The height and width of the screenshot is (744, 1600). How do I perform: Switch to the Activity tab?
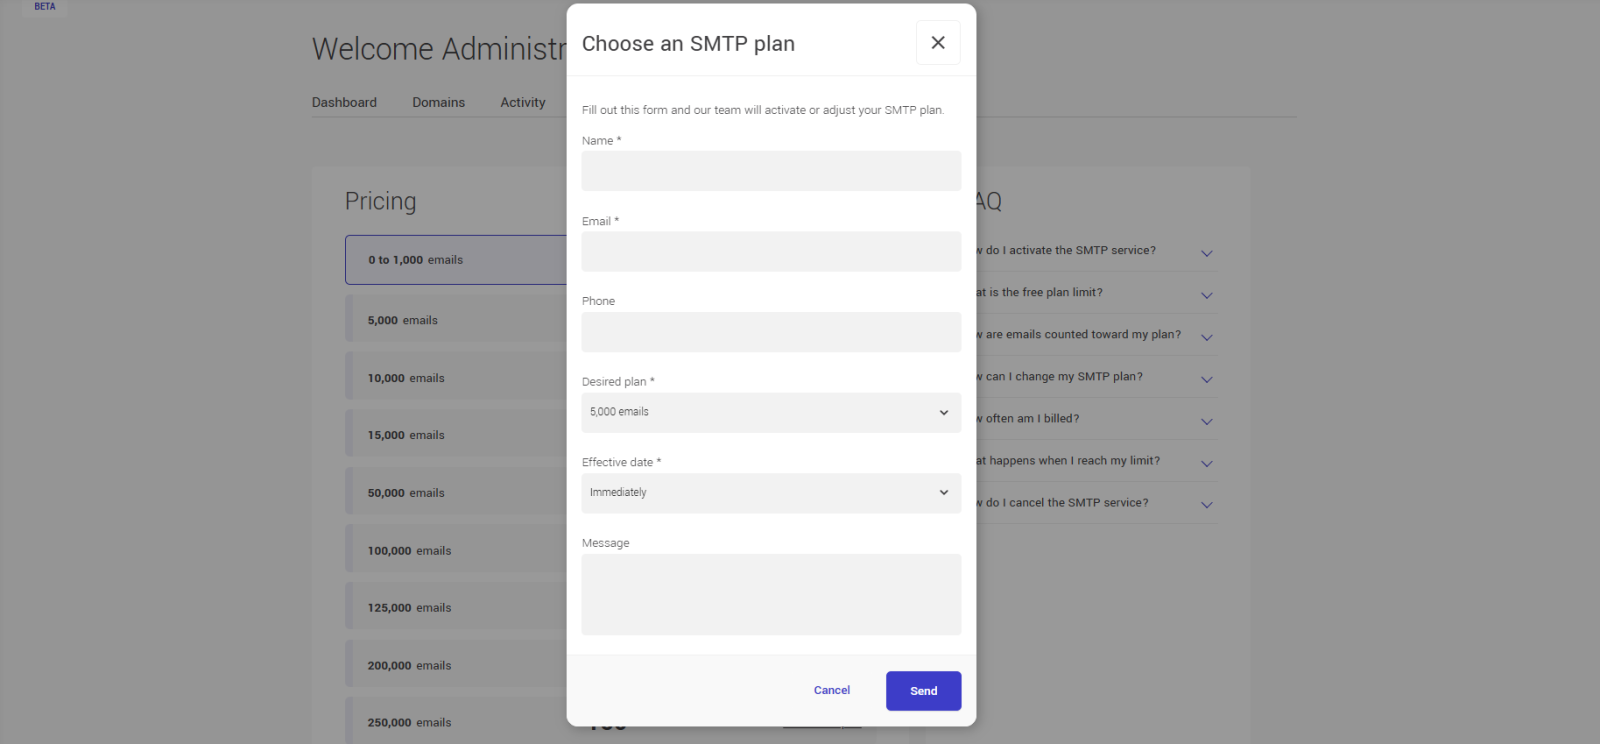(522, 102)
